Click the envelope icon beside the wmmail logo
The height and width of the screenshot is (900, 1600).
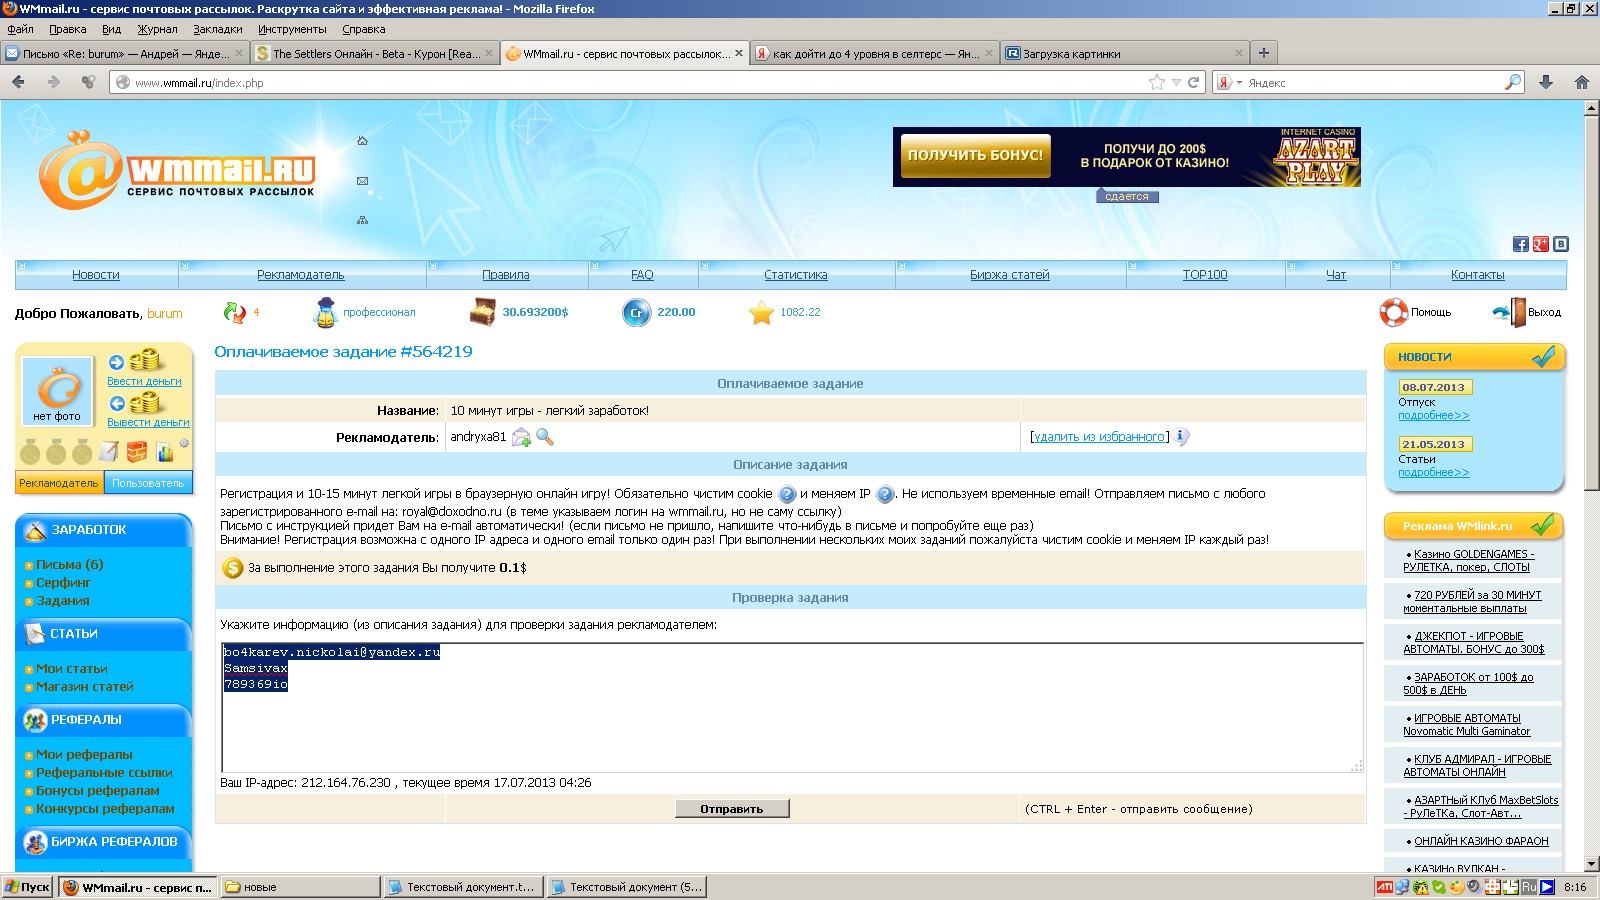pyautogui.click(x=362, y=181)
